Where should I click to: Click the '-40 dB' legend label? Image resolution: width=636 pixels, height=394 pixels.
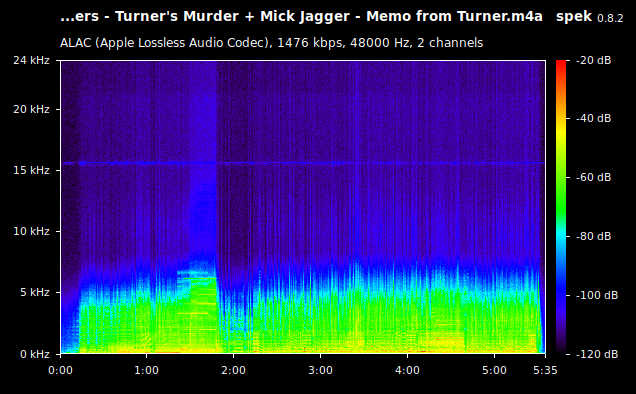click(593, 118)
